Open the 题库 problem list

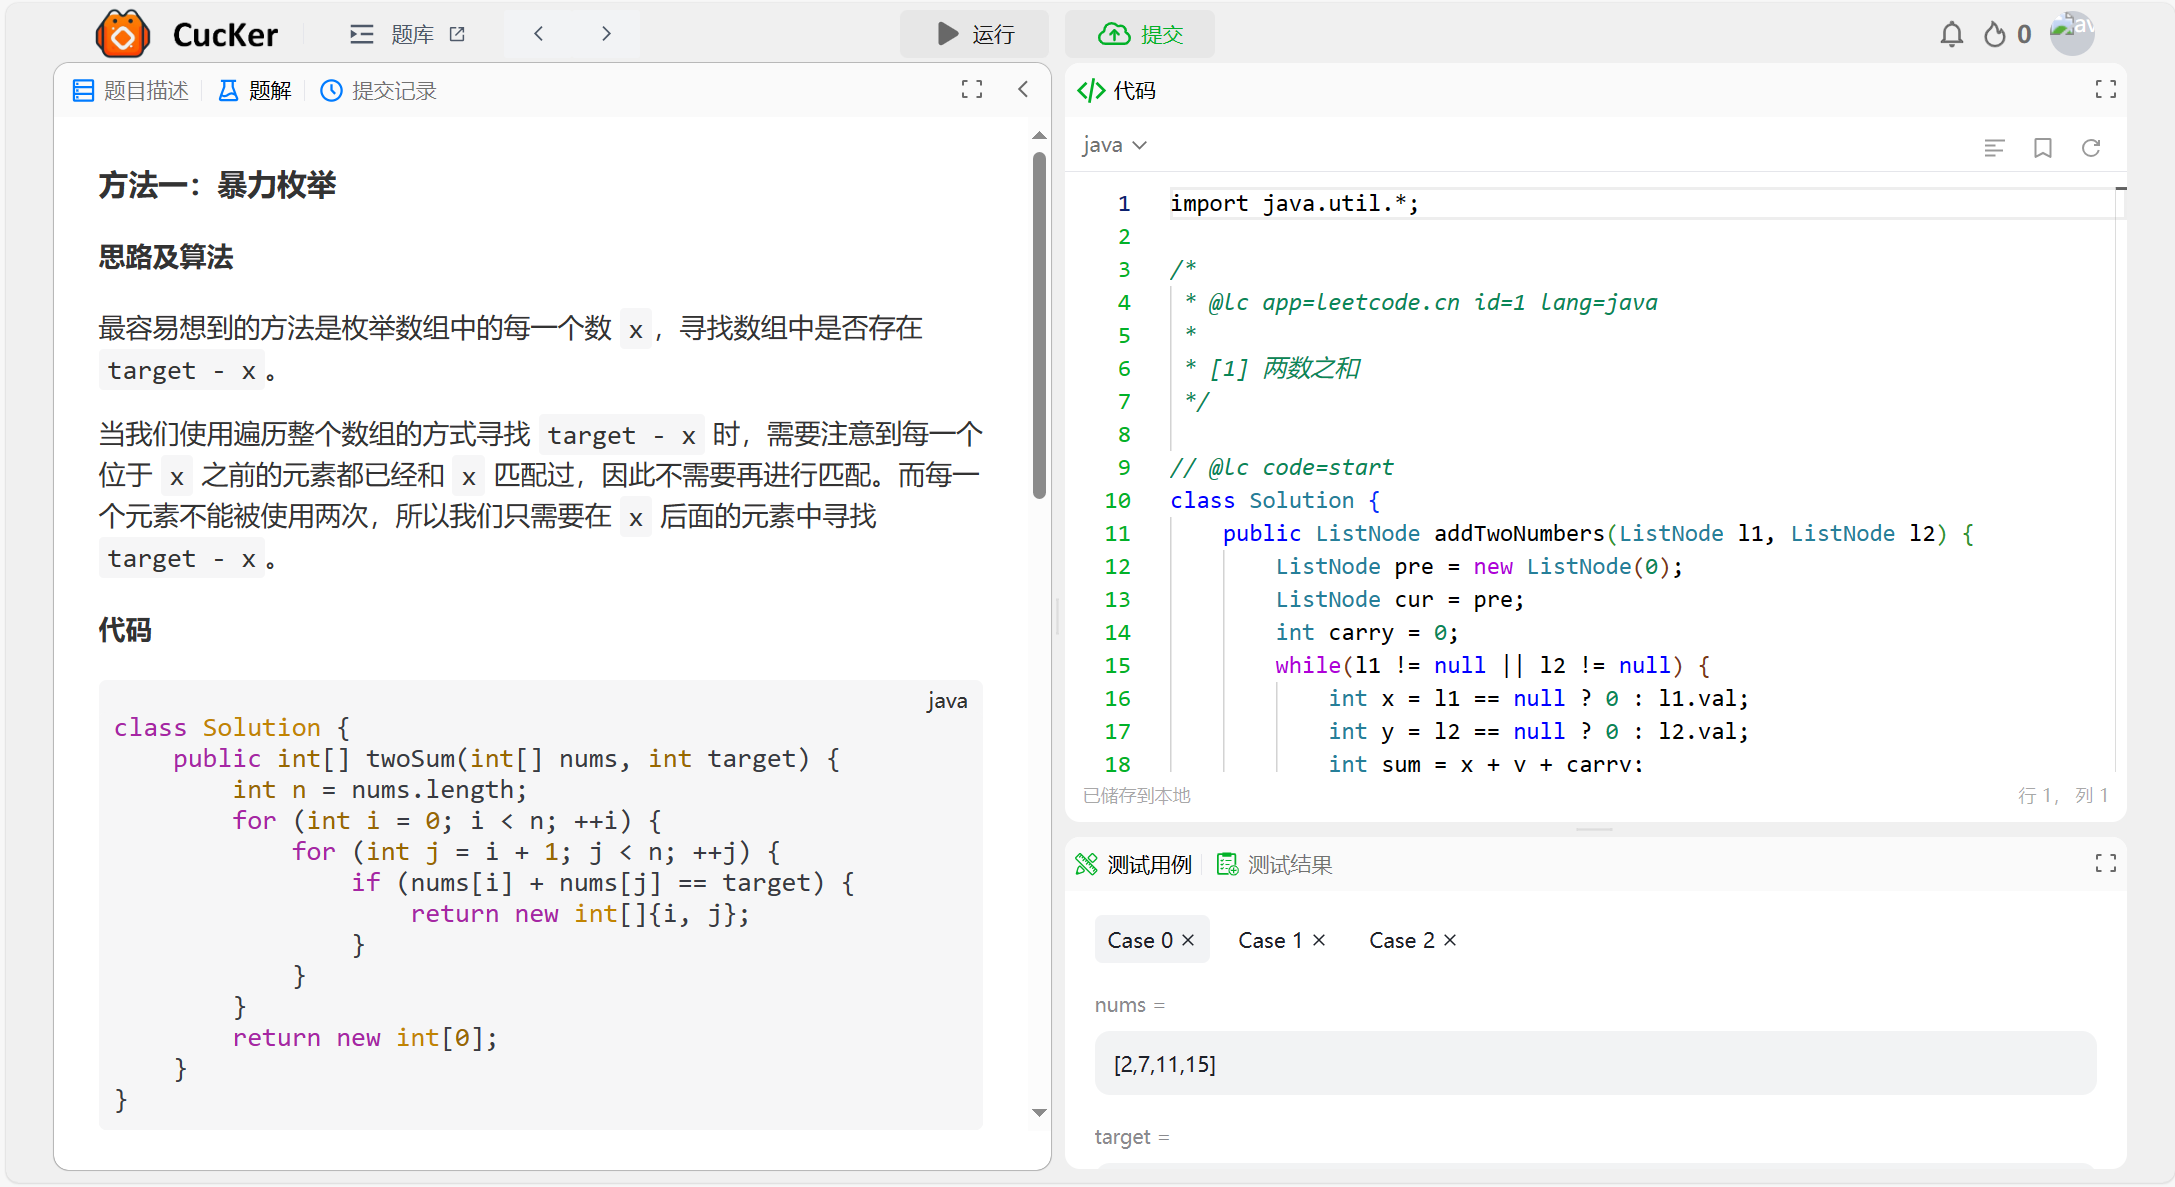tap(411, 34)
